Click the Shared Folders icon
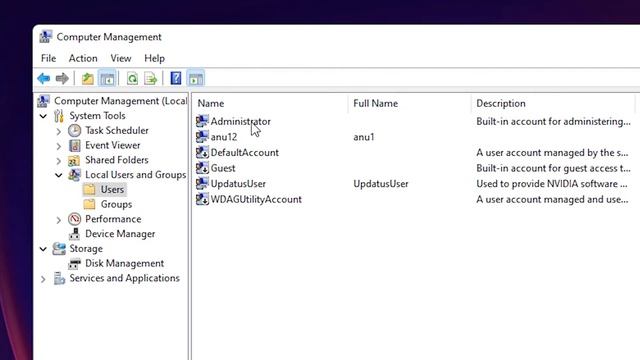Image resolution: width=640 pixels, height=360 pixels. [74, 160]
